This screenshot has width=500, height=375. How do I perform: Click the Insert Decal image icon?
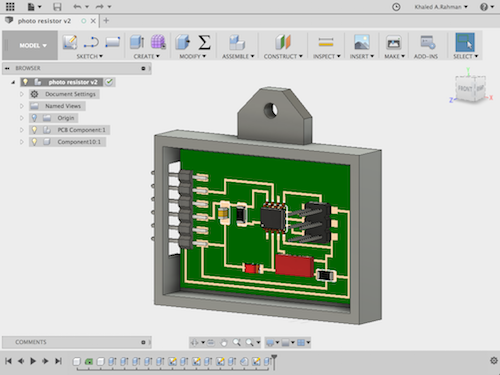[x=362, y=42]
